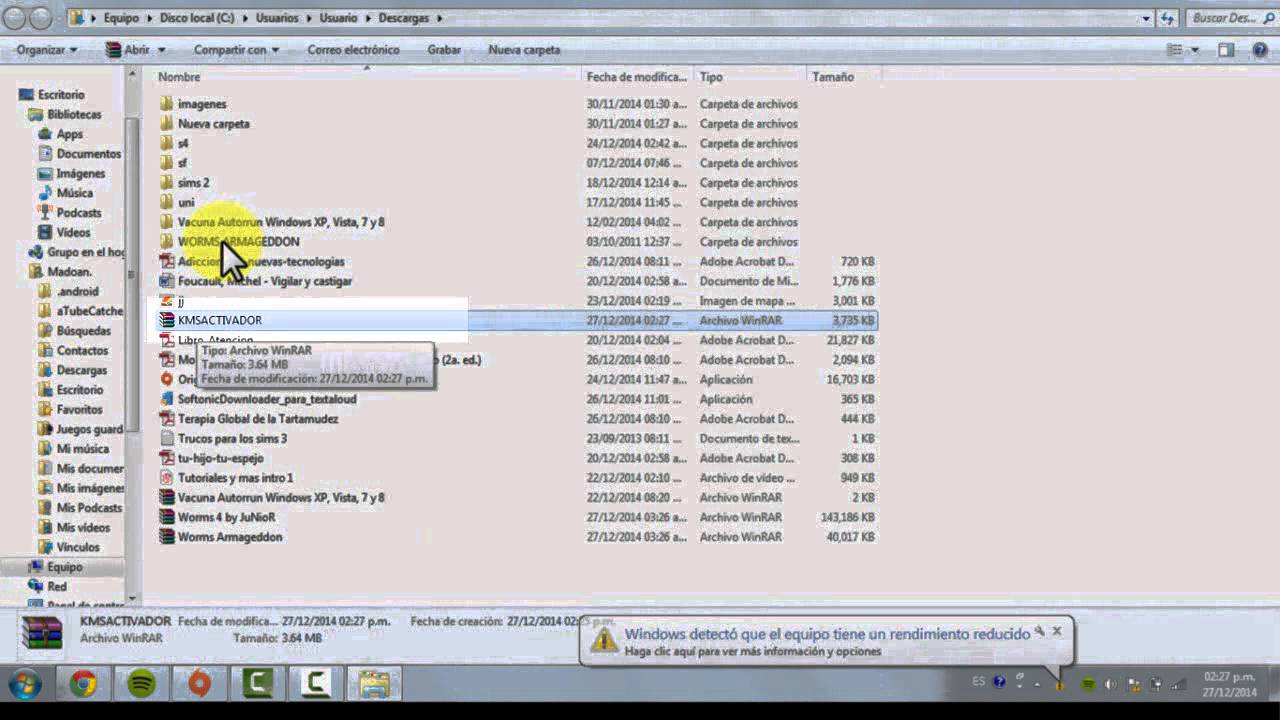Click the KMSACTIVADOR WinRAR archive icon

click(x=167, y=320)
